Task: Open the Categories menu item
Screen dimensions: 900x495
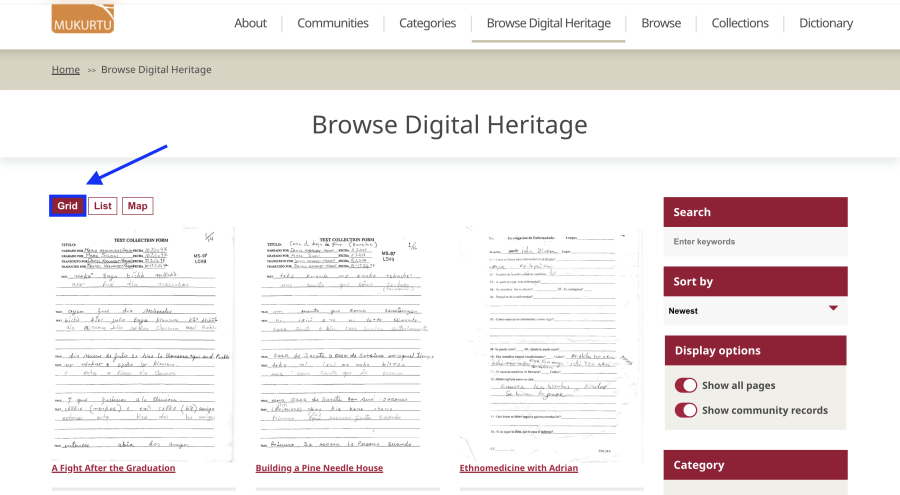Action: [x=428, y=23]
